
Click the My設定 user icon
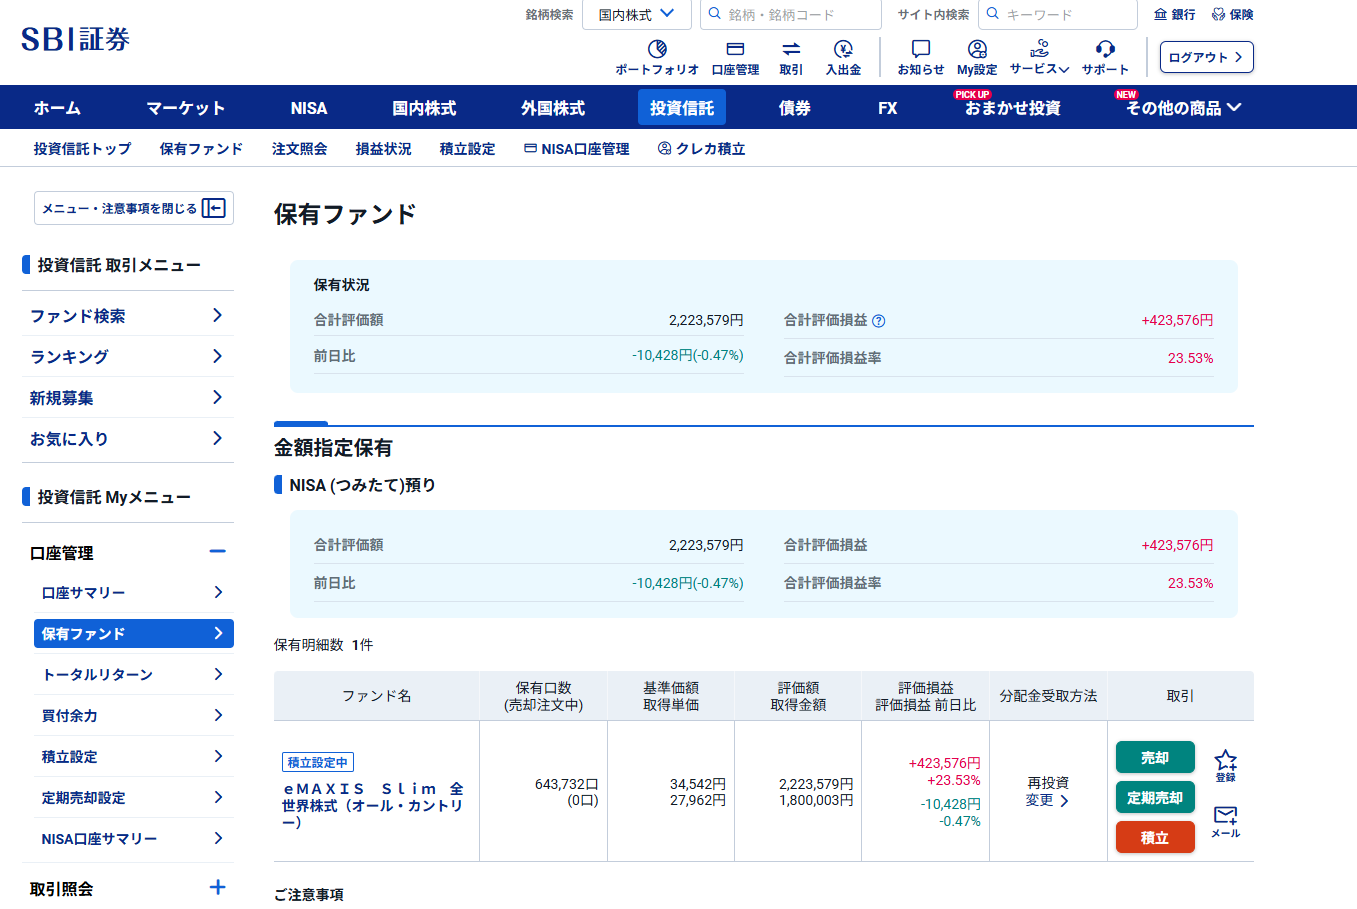point(977,50)
